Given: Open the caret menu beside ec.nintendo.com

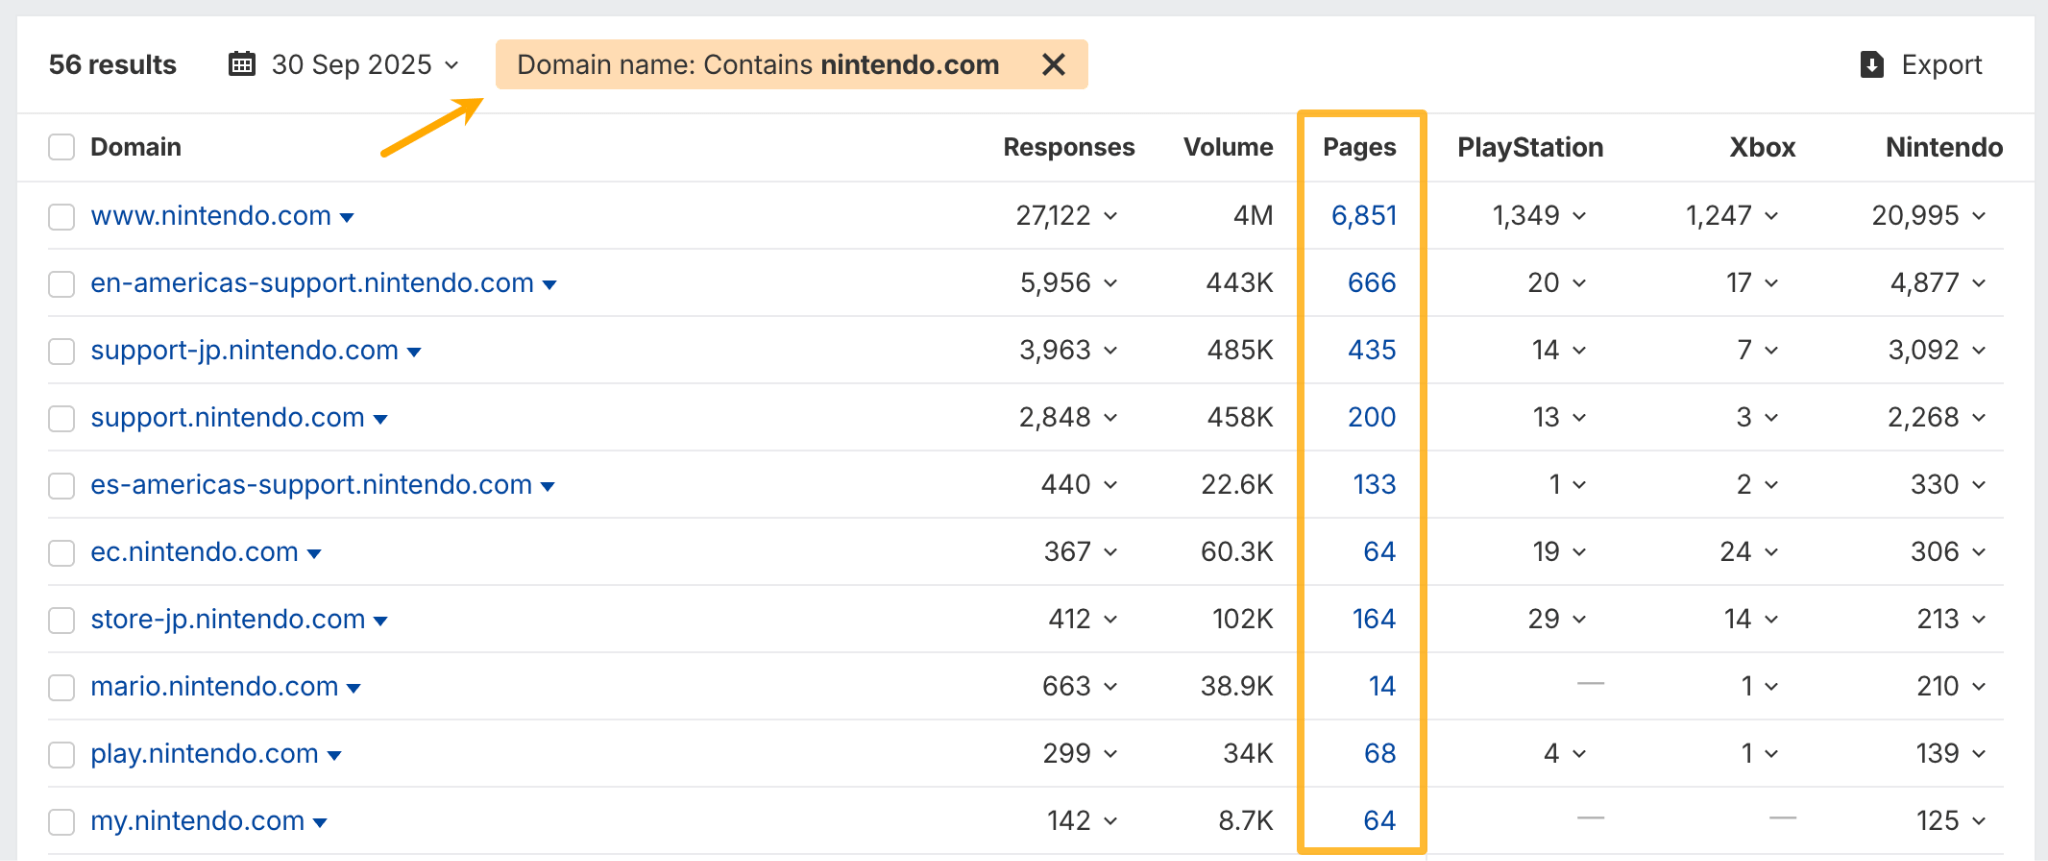Looking at the screenshot, I should pyautogui.click(x=314, y=554).
